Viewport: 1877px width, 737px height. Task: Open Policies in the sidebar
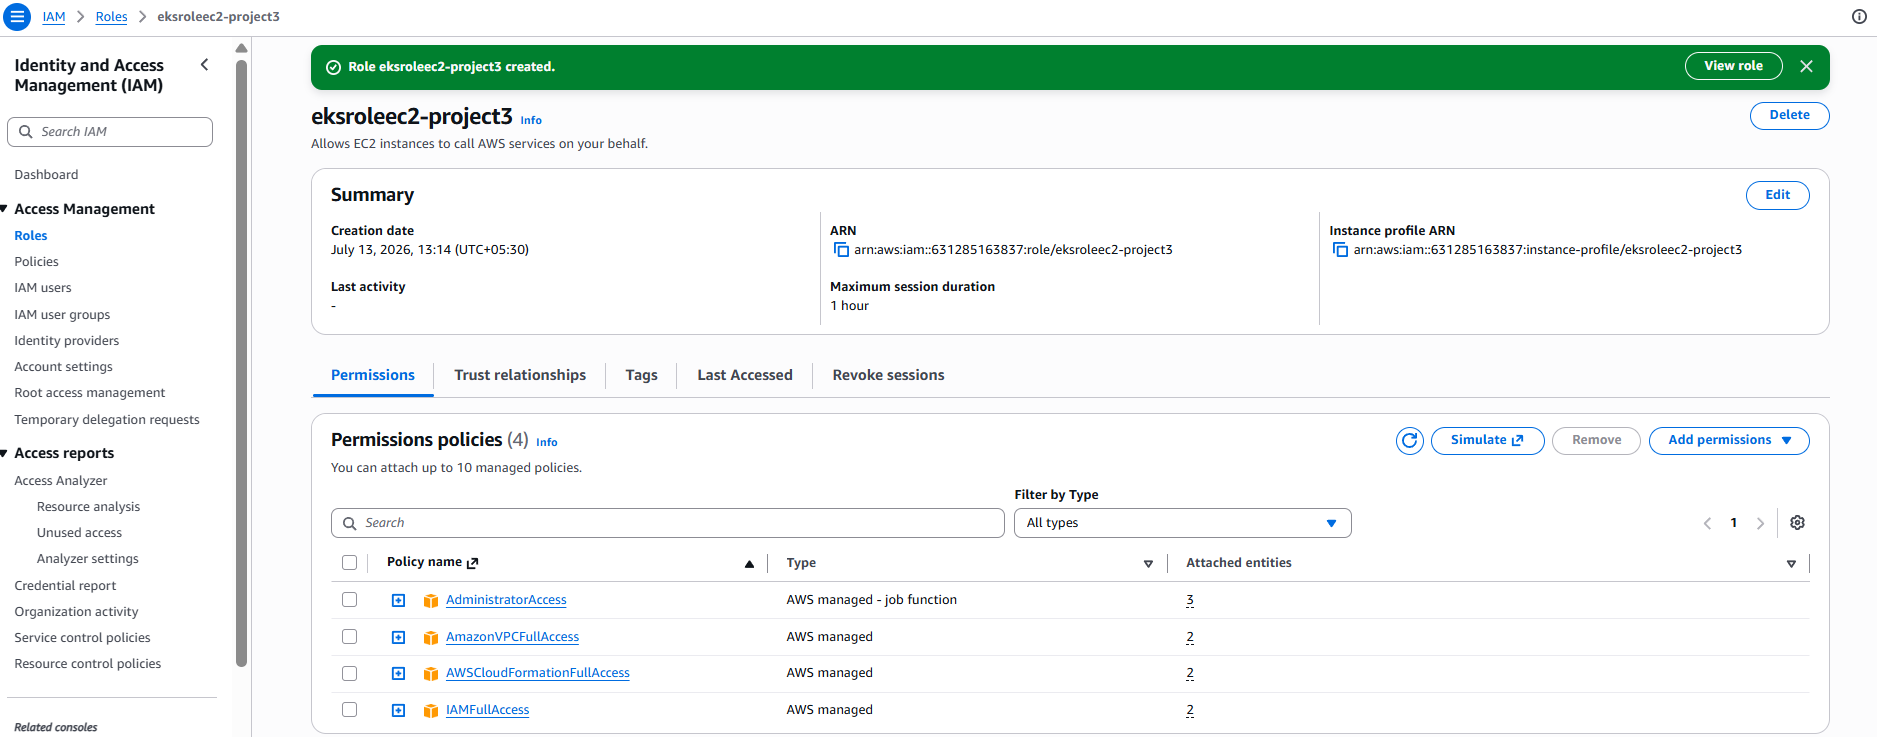click(36, 262)
